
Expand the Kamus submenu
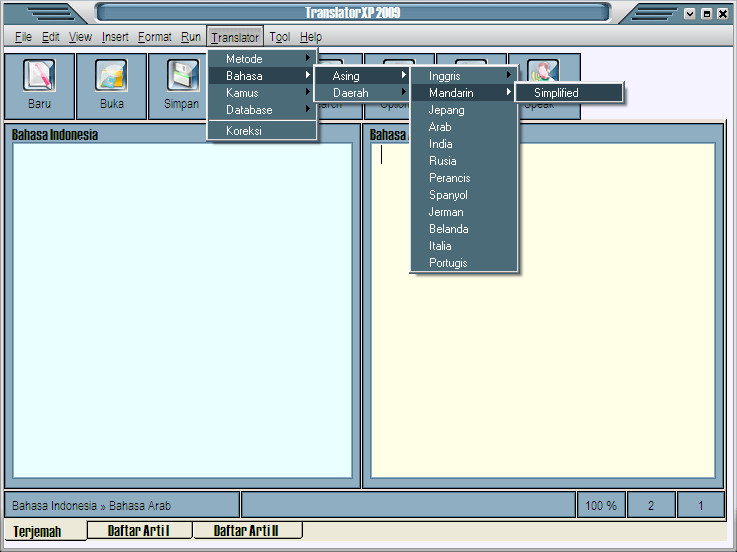point(262,93)
